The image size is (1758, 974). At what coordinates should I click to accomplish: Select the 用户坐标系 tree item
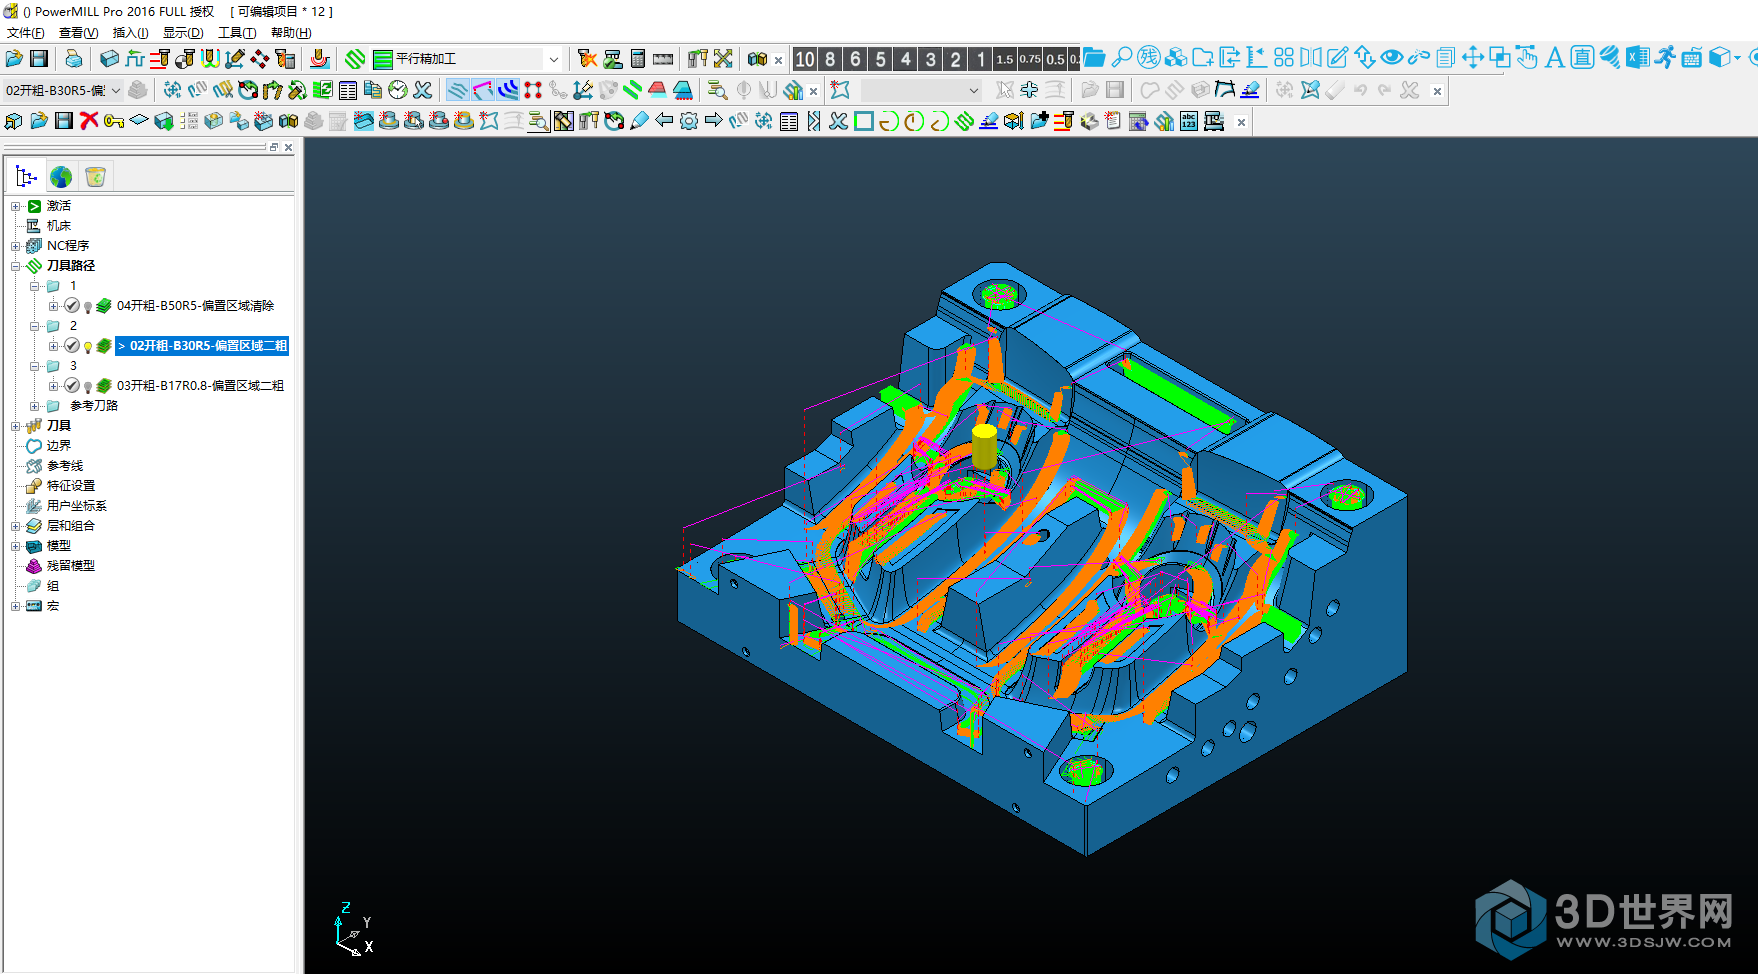pos(76,506)
